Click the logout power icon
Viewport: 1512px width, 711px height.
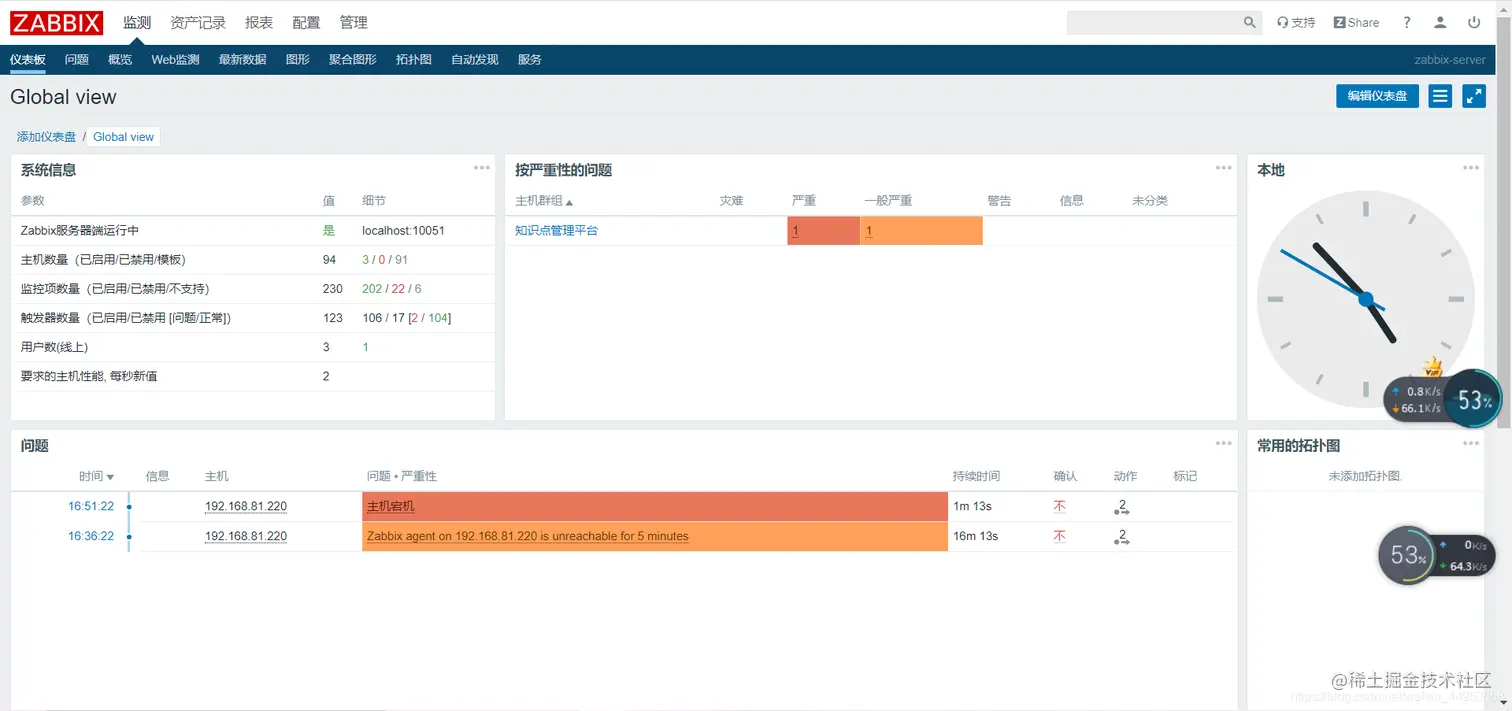(x=1474, y=22)
